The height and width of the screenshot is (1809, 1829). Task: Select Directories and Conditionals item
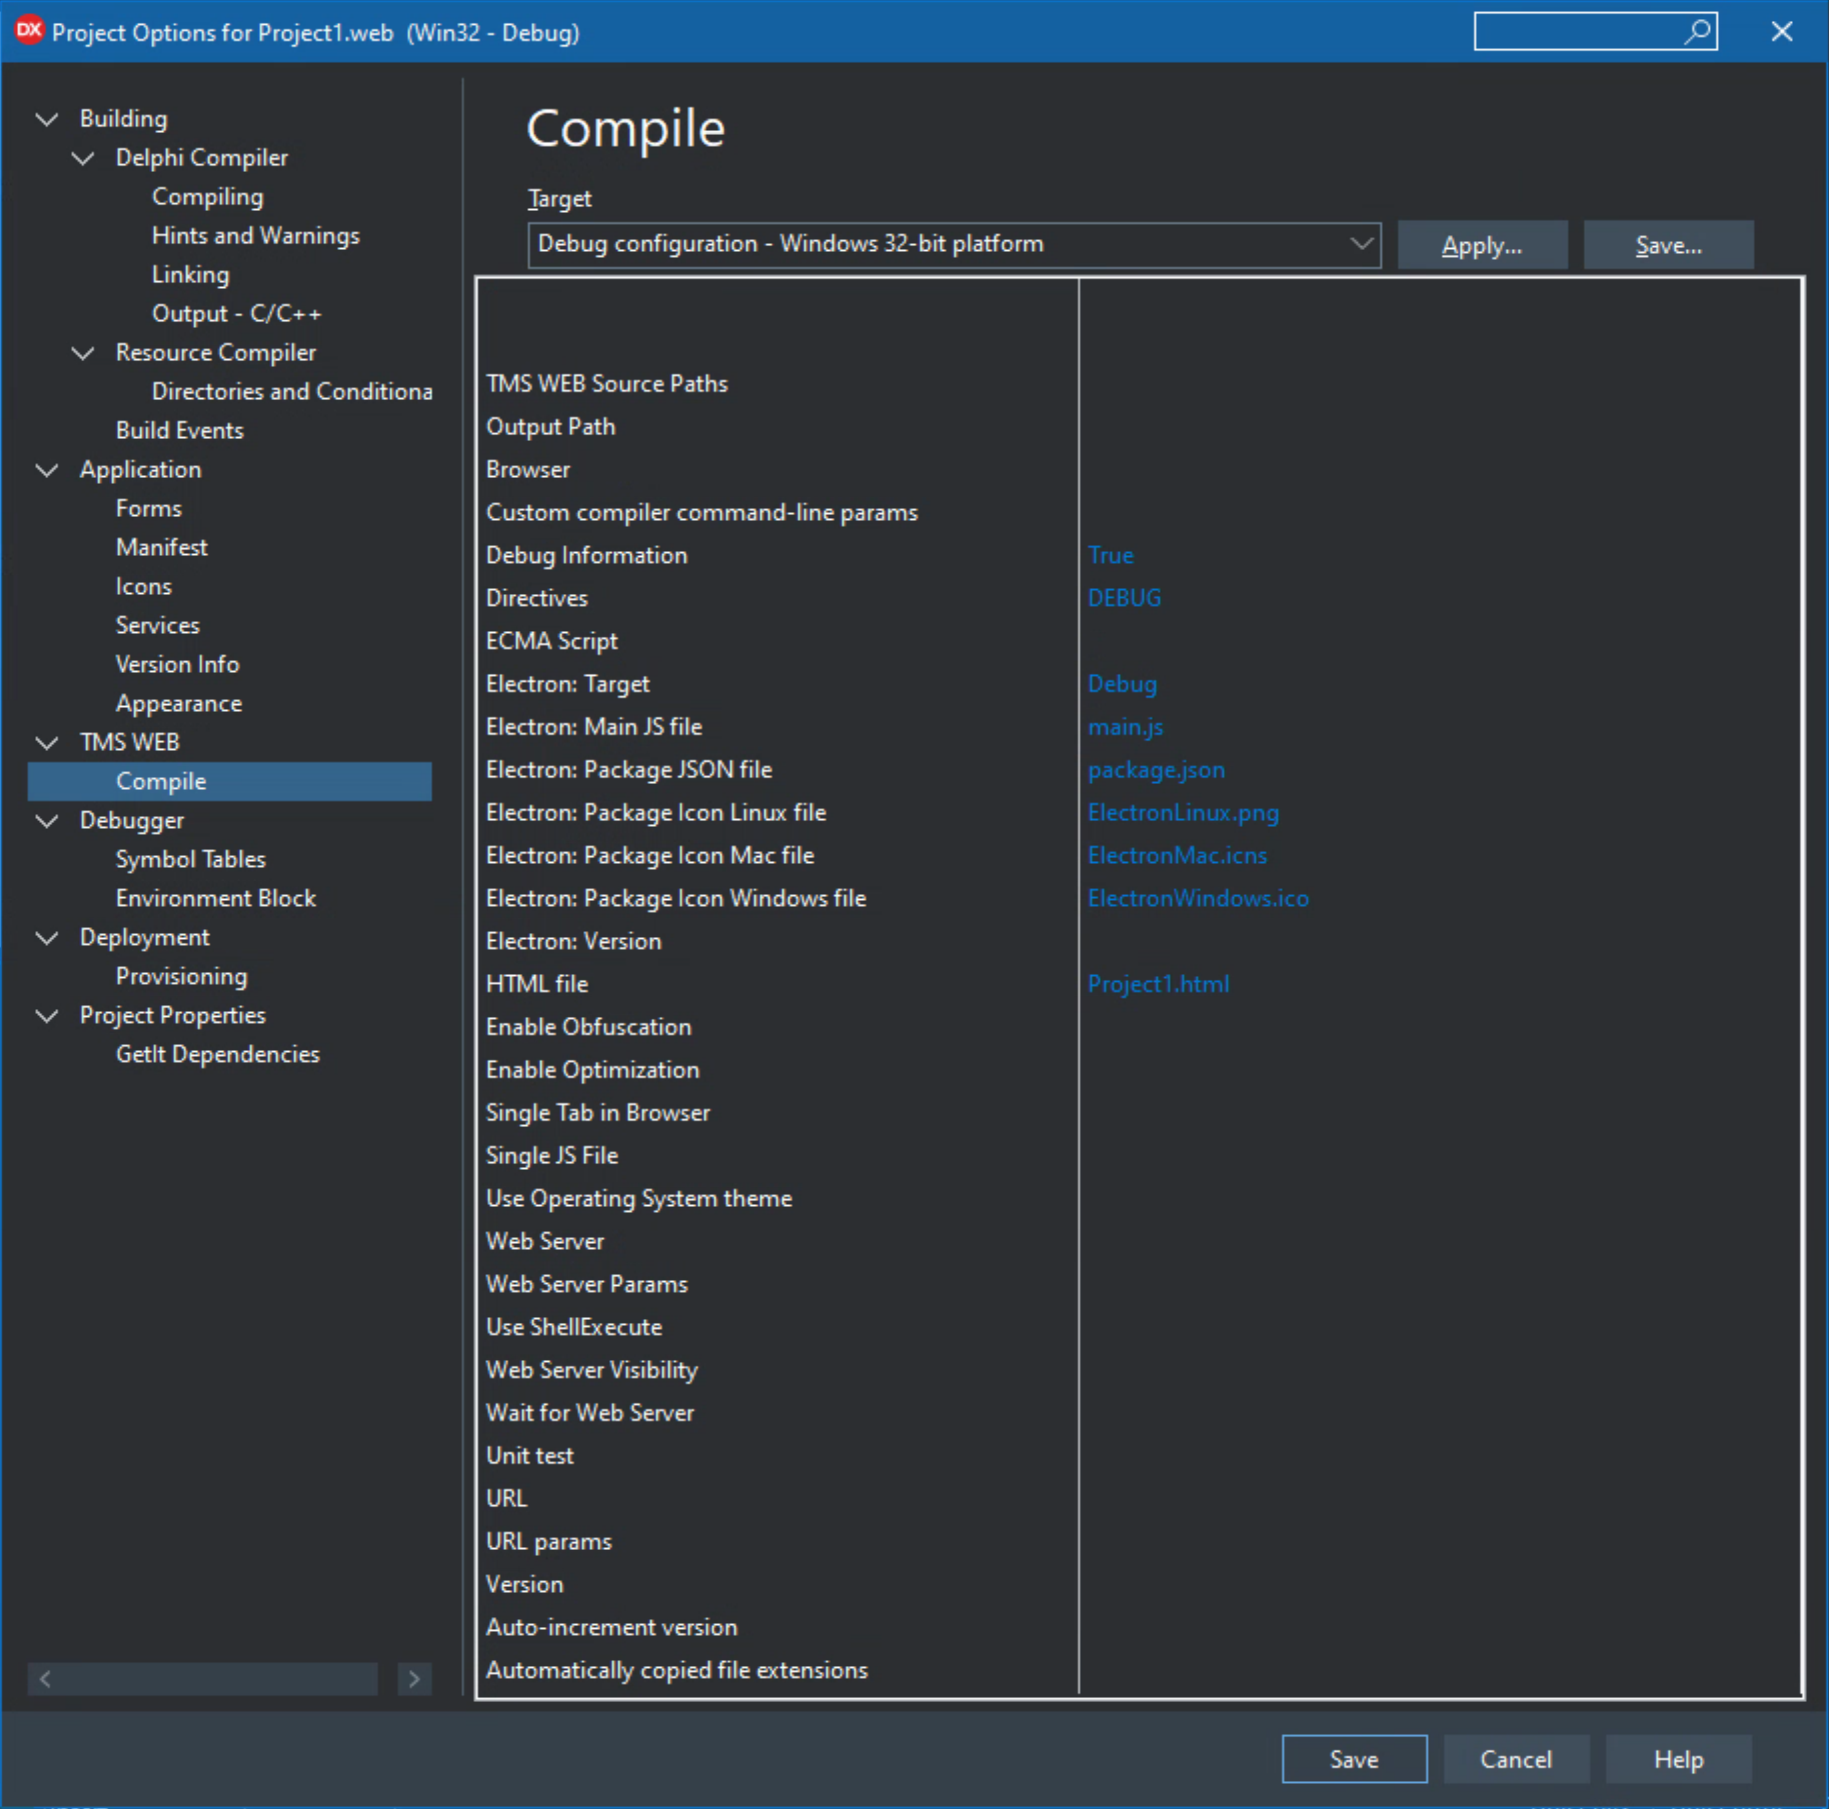pyautogui.click(x=291, y=392)
